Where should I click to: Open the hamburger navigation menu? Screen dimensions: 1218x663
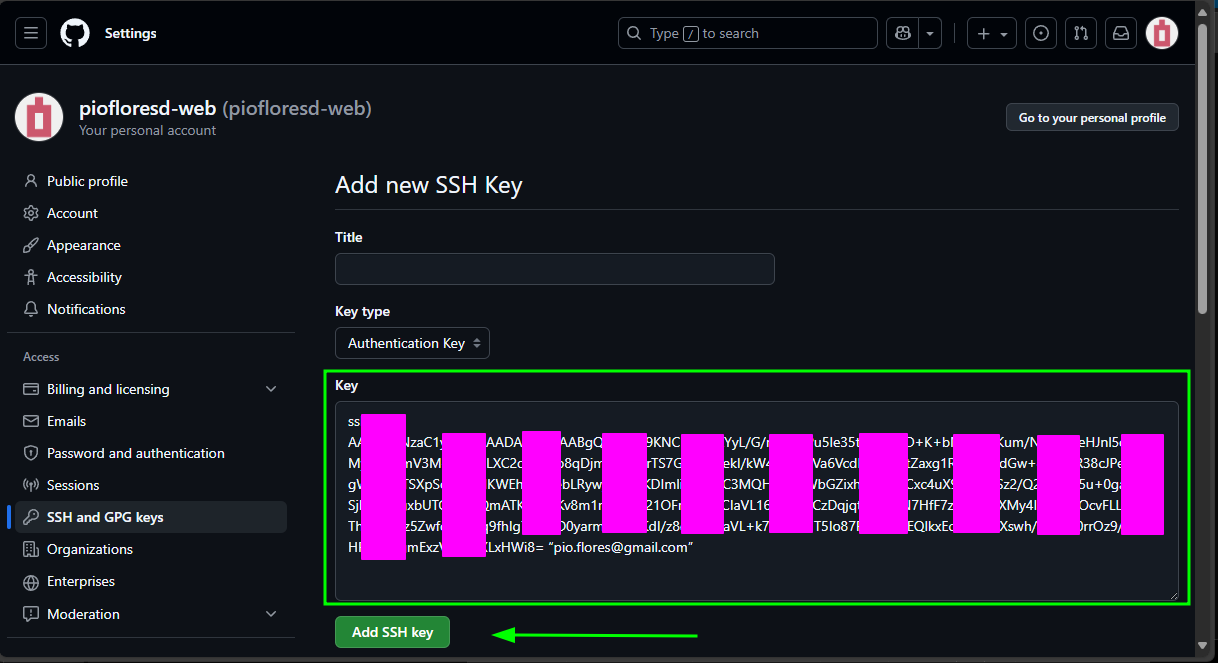30,33
